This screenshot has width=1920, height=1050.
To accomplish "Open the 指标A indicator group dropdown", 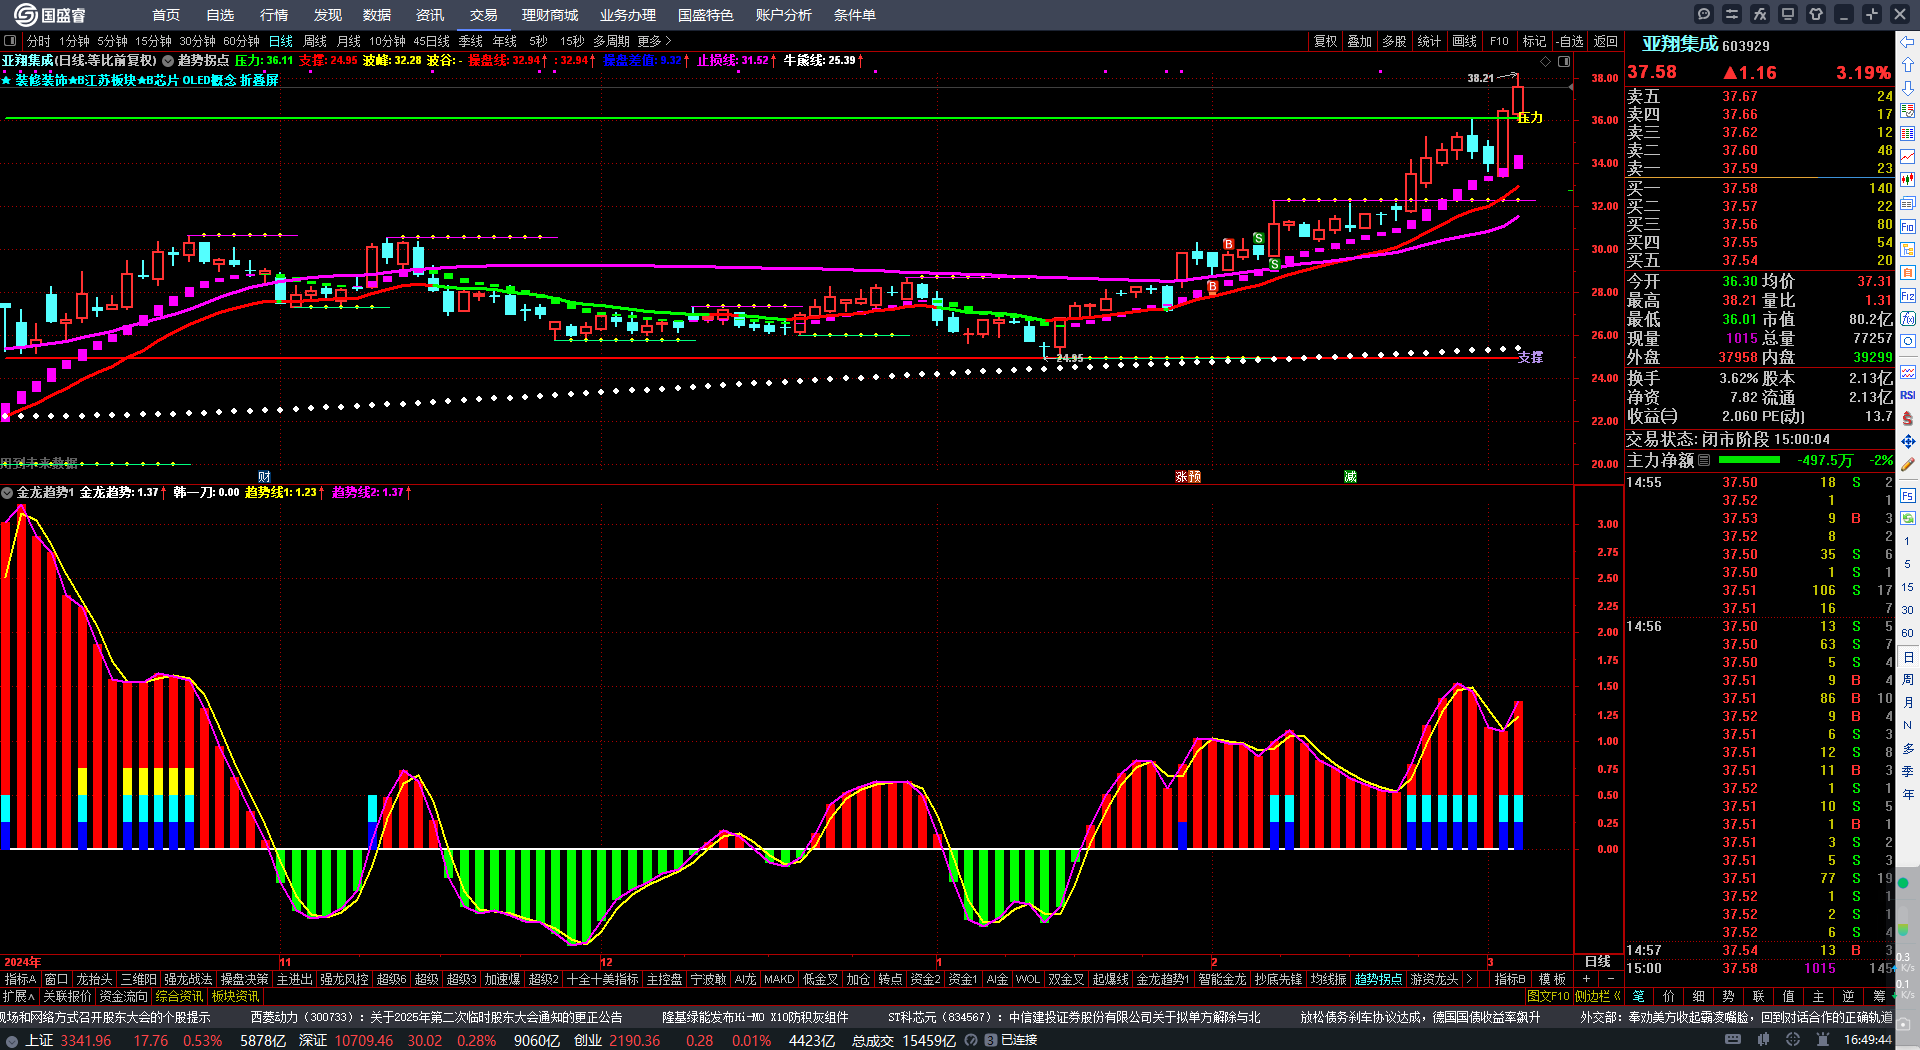I will [20, 979].
